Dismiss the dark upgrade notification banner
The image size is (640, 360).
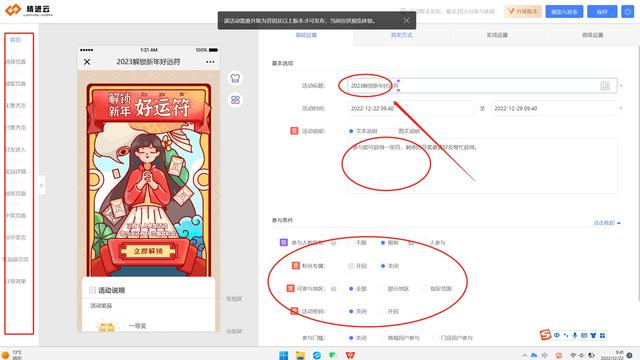406,20
